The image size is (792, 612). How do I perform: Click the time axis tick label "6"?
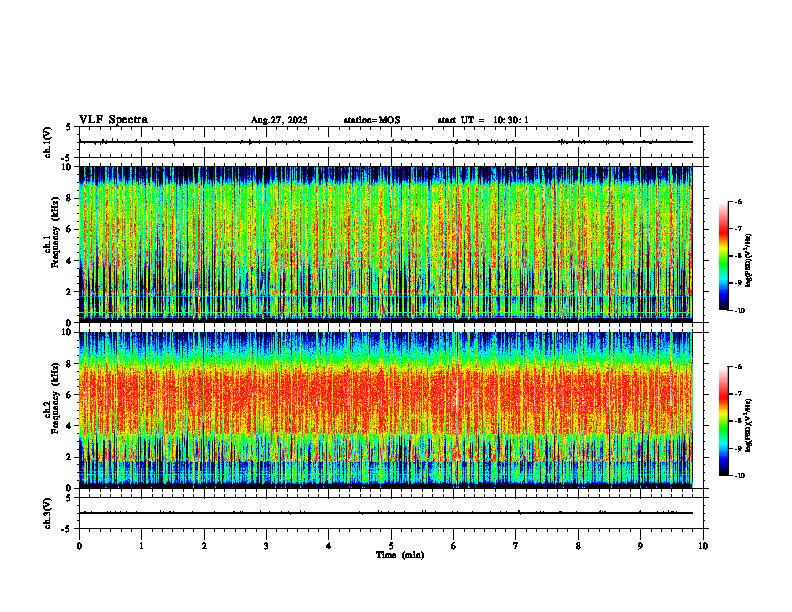(x=454, y=546)
